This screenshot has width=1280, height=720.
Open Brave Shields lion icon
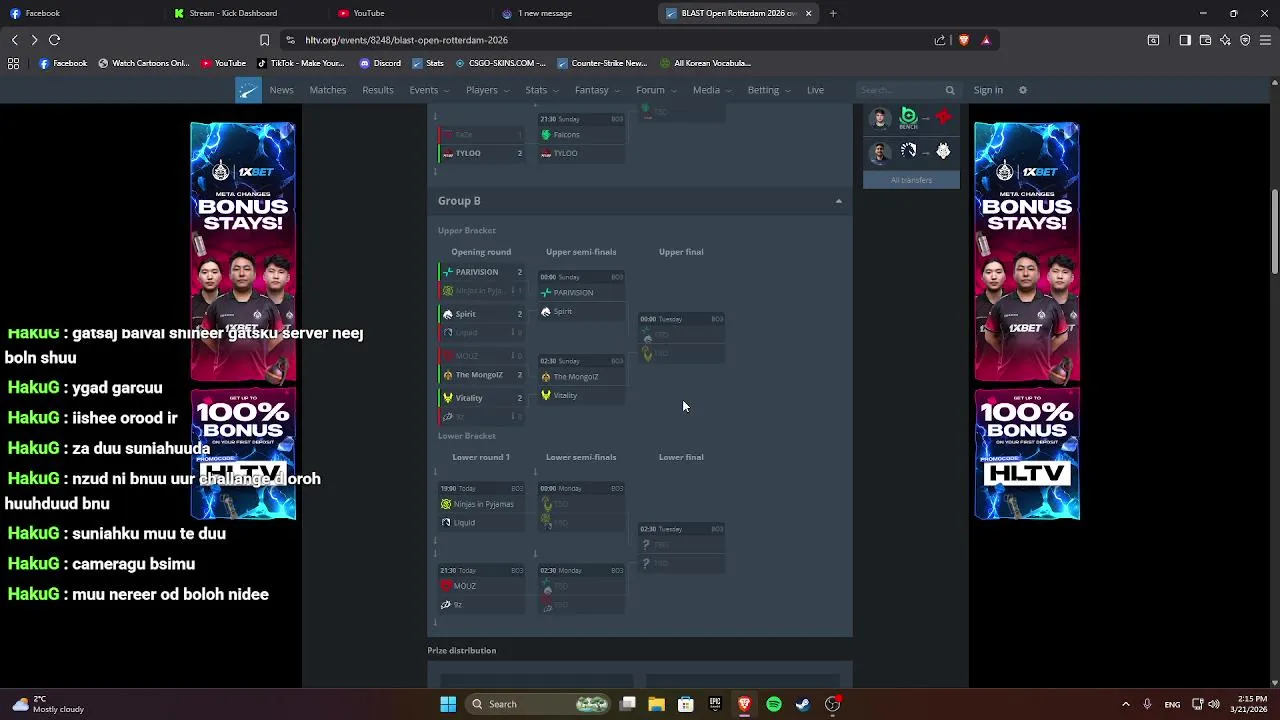(x=964, y=40)
